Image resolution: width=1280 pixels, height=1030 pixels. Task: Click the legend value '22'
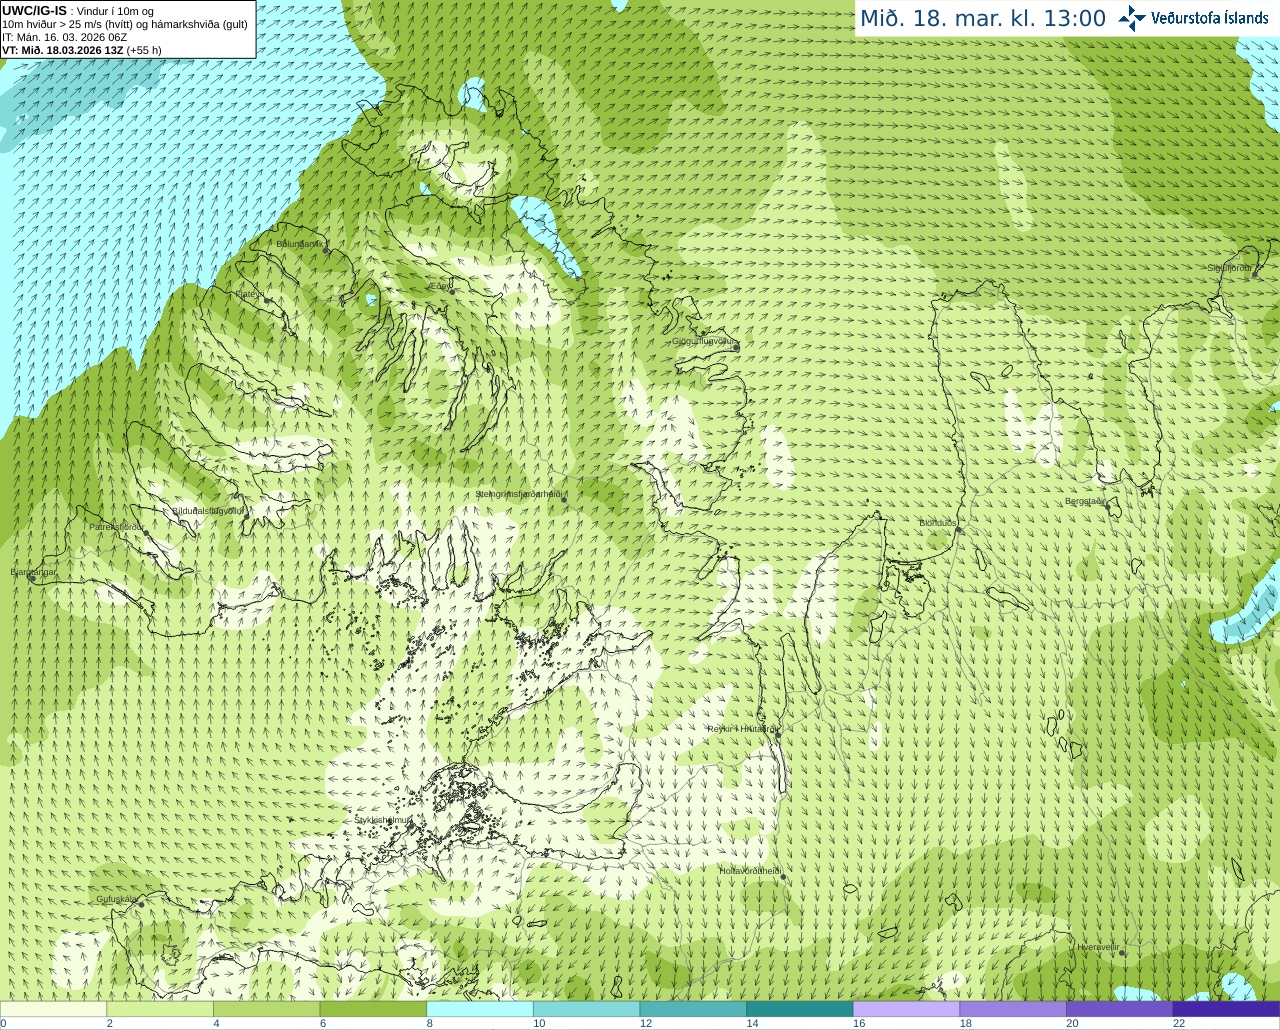click(x=1178, y=1023)
